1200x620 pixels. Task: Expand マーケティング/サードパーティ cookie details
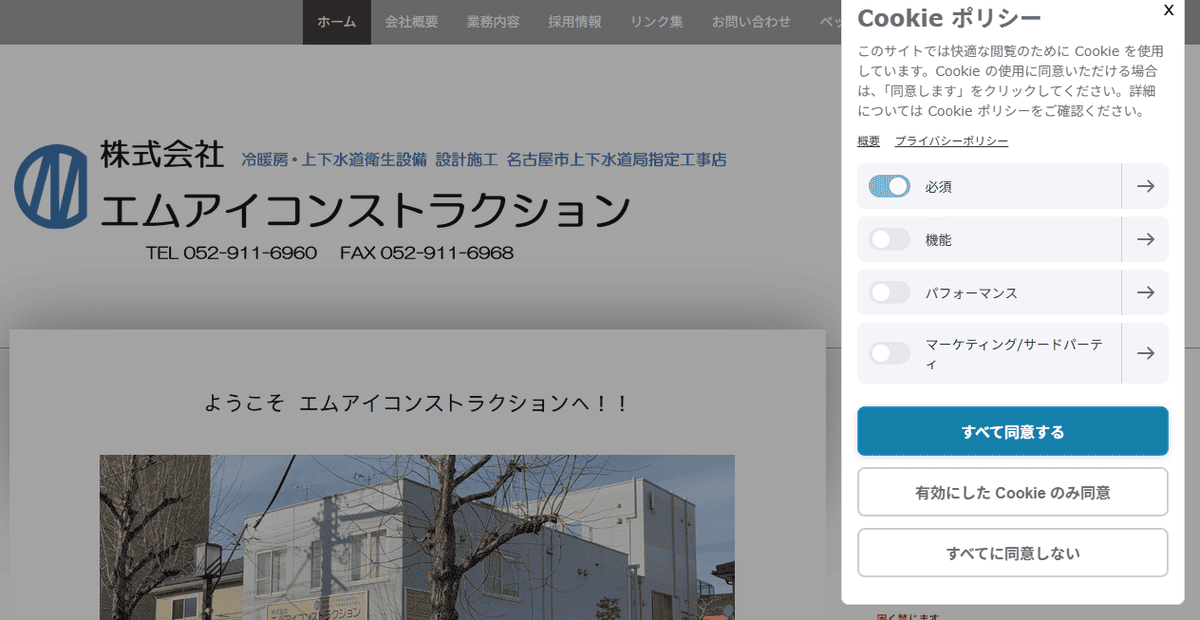point(1146,352)
